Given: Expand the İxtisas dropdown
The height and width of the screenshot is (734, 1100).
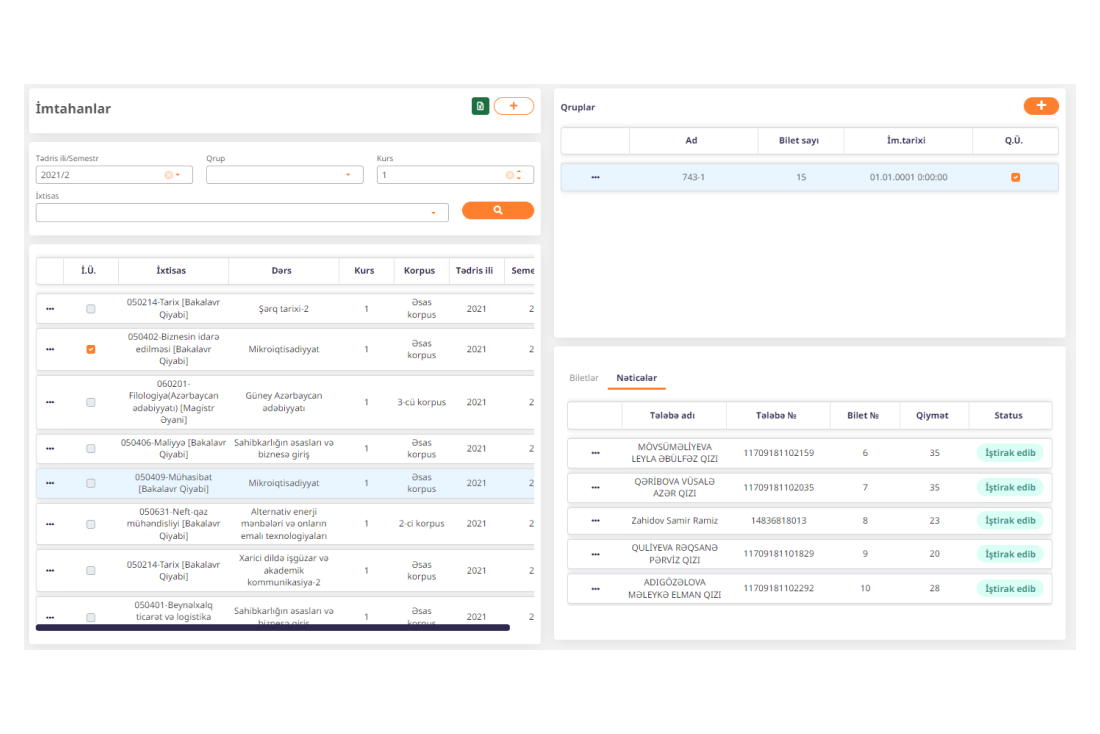Looking at the screenshot, I should point(434,213).
